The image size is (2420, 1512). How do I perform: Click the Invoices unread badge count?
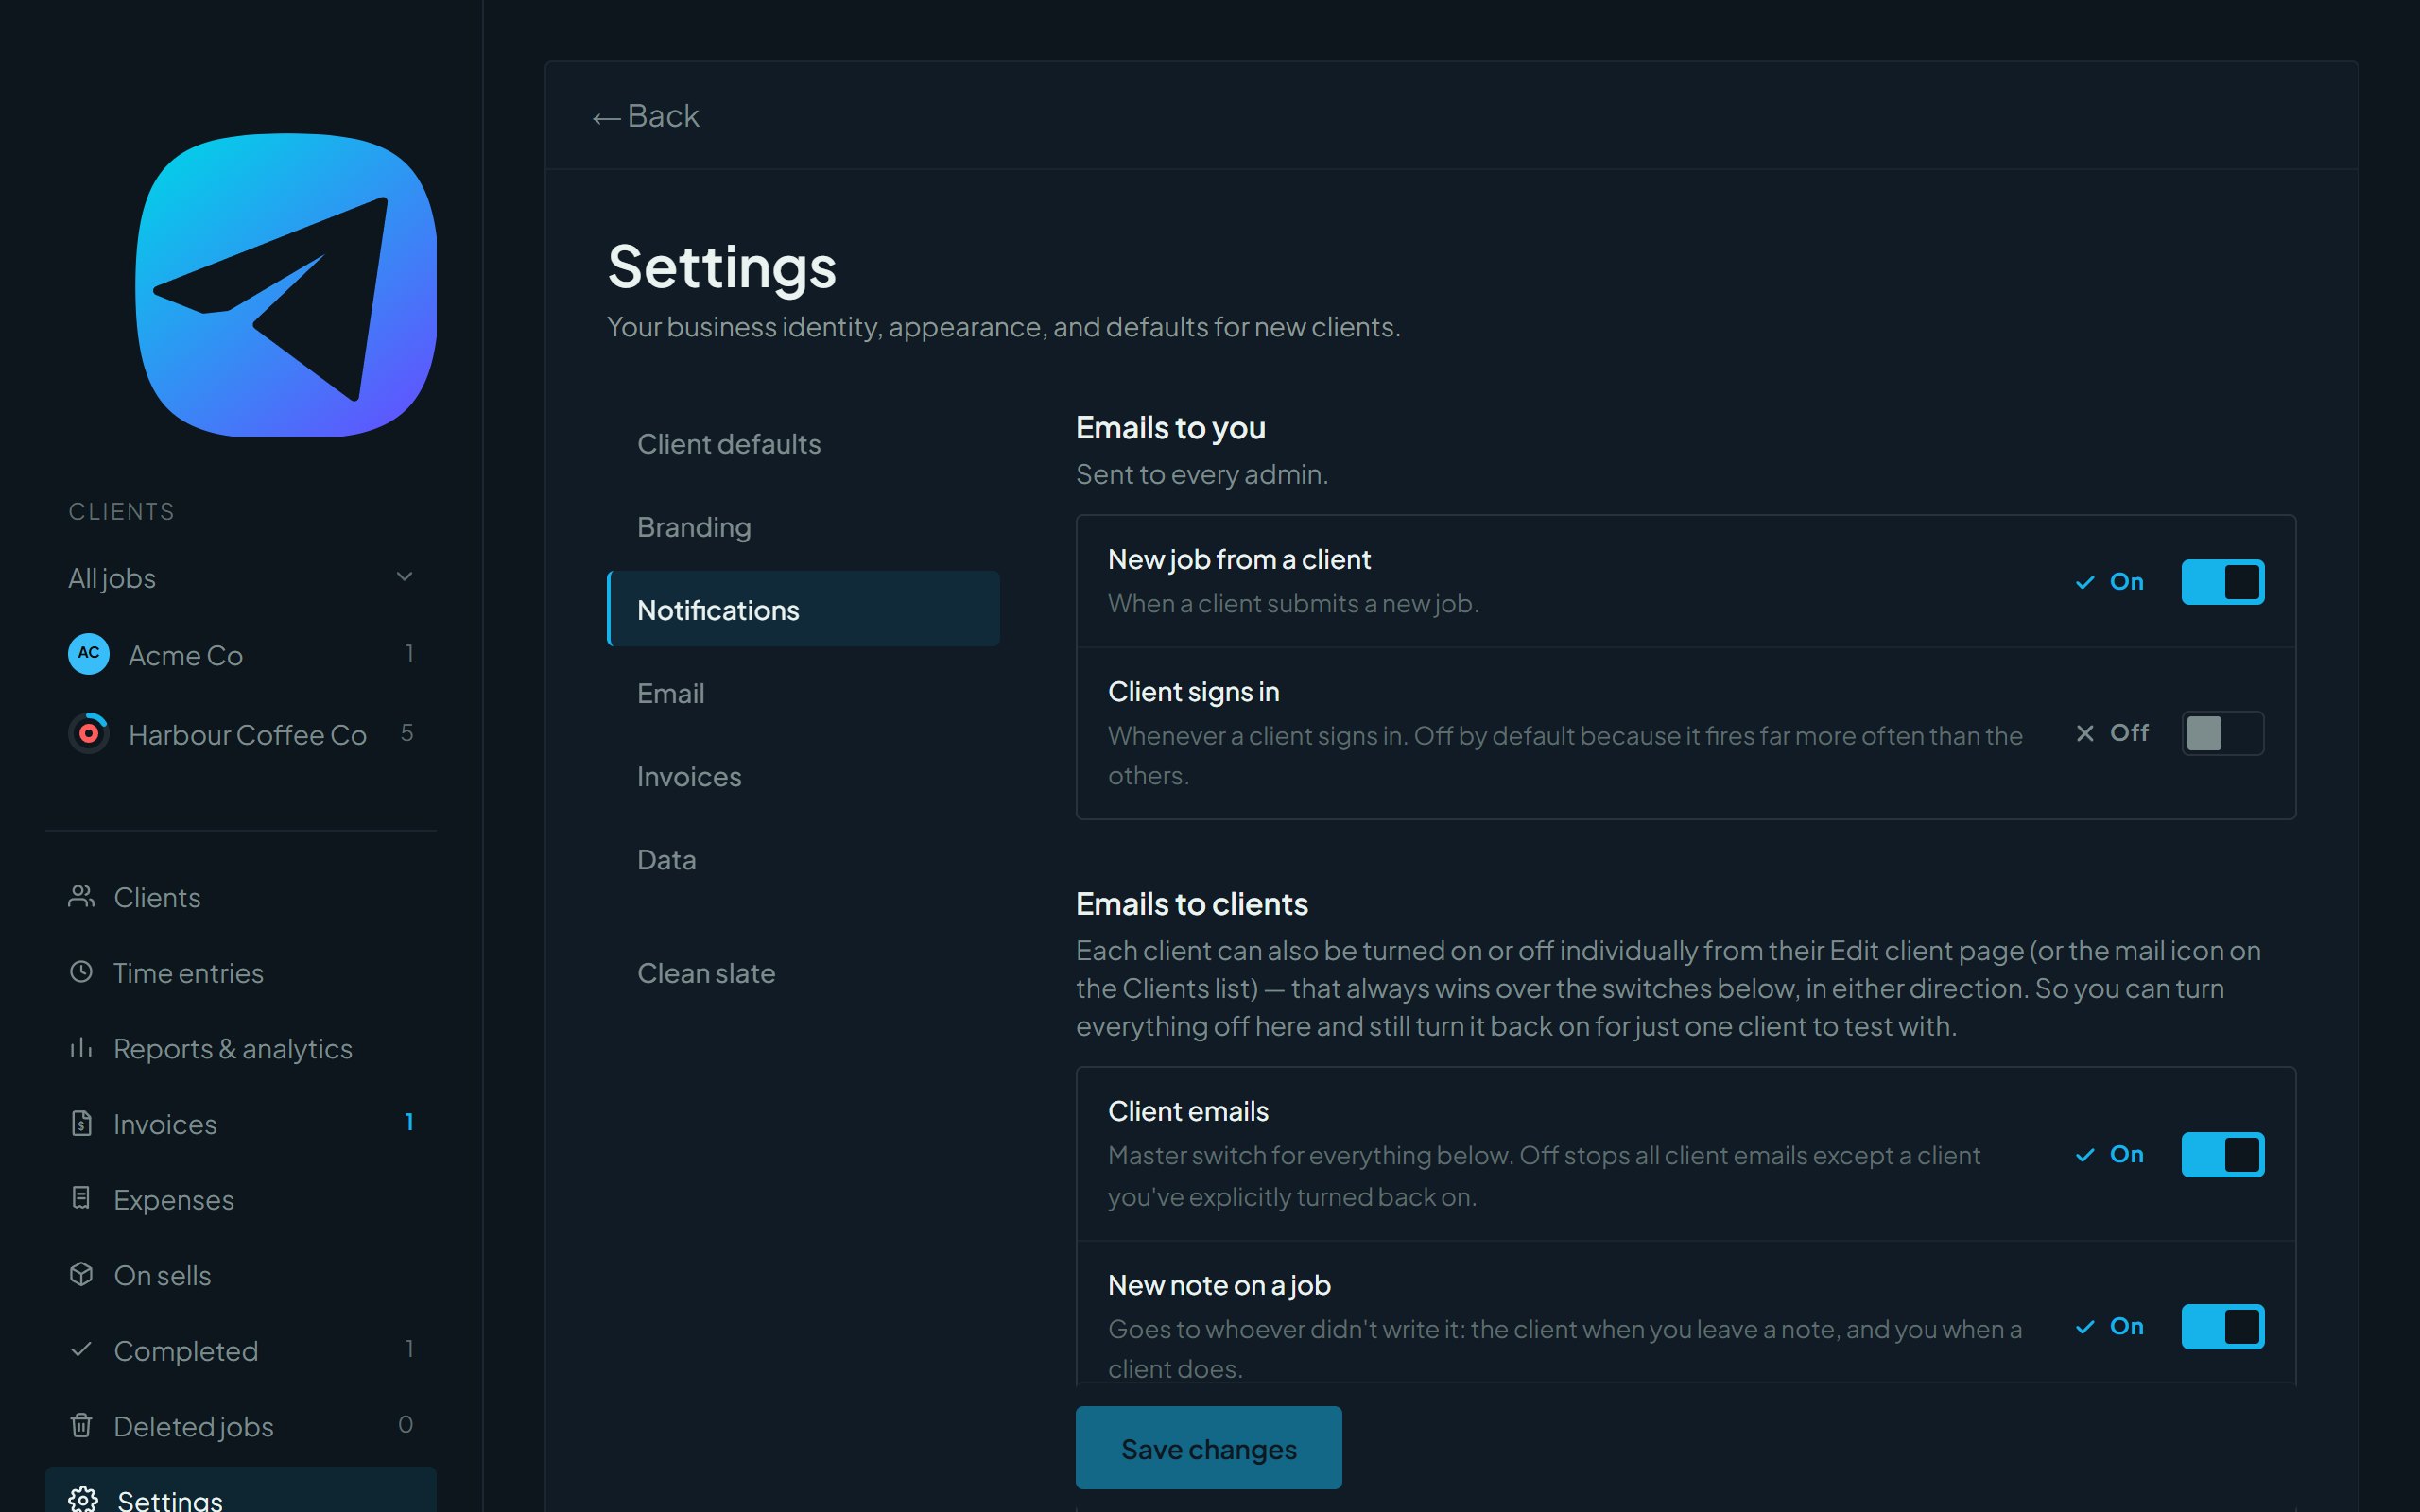click(x=409, y=1122)
